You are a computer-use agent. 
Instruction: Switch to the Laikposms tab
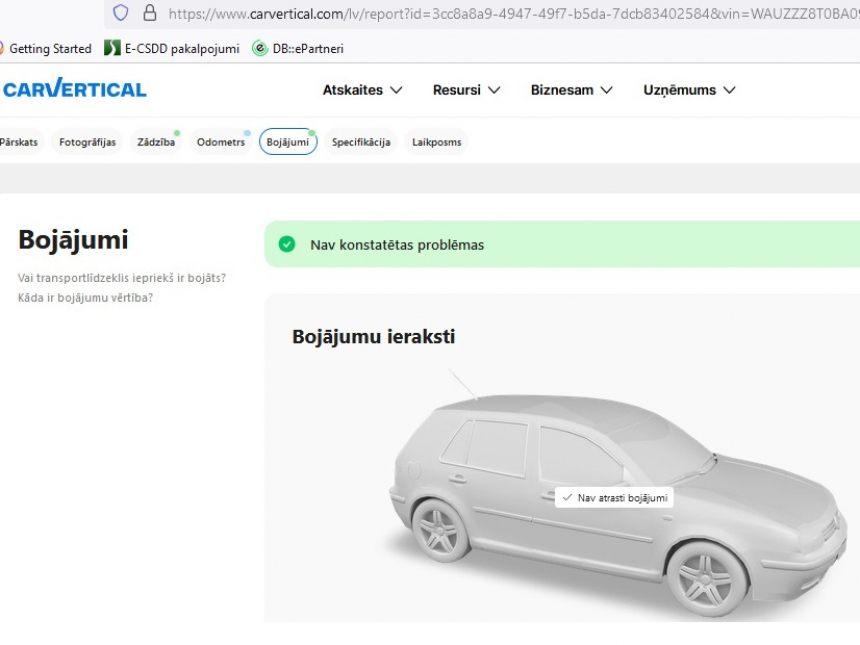coord(437,142)
